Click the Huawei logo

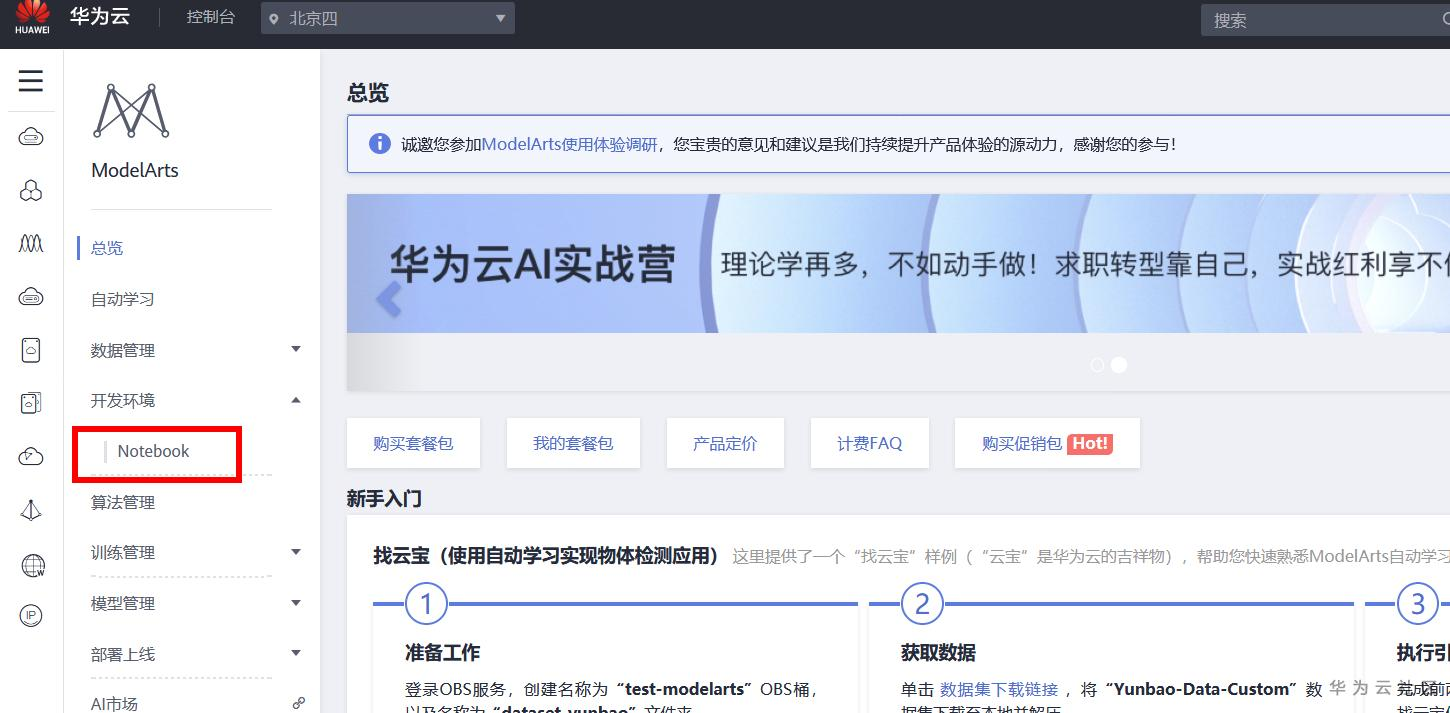coord(32,18)
